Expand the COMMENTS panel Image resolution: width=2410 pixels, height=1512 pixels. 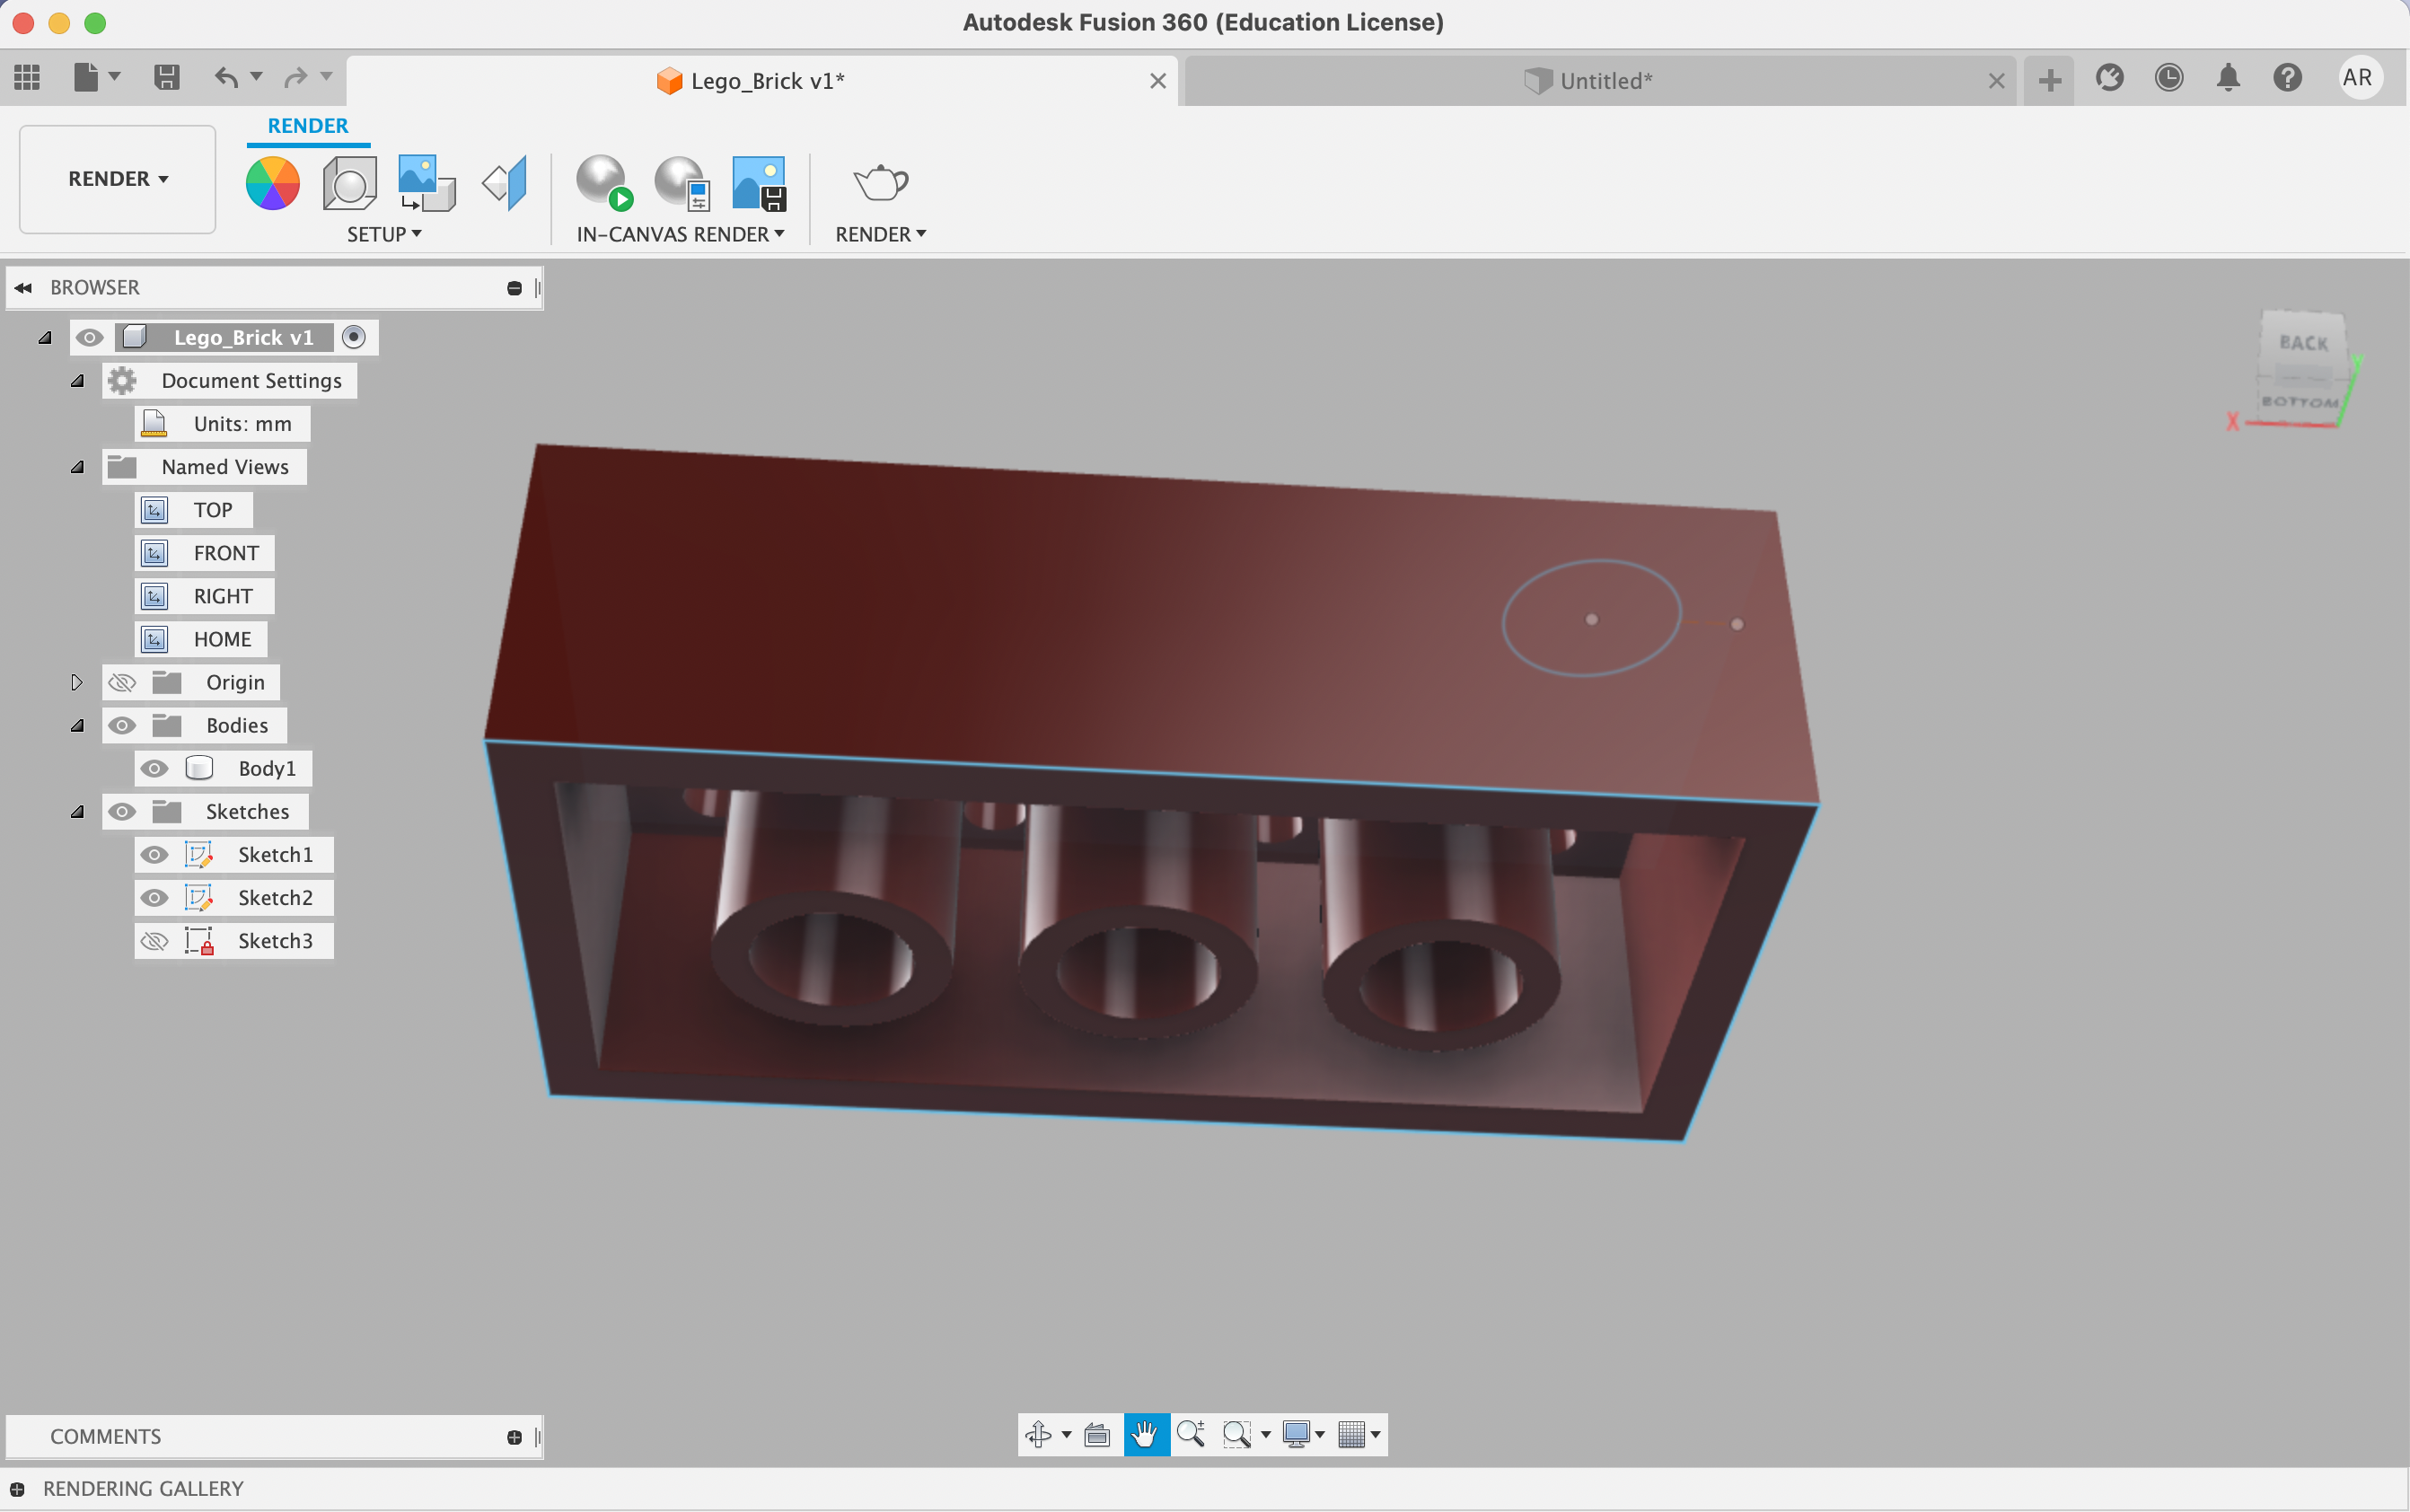pos(514,1437)
